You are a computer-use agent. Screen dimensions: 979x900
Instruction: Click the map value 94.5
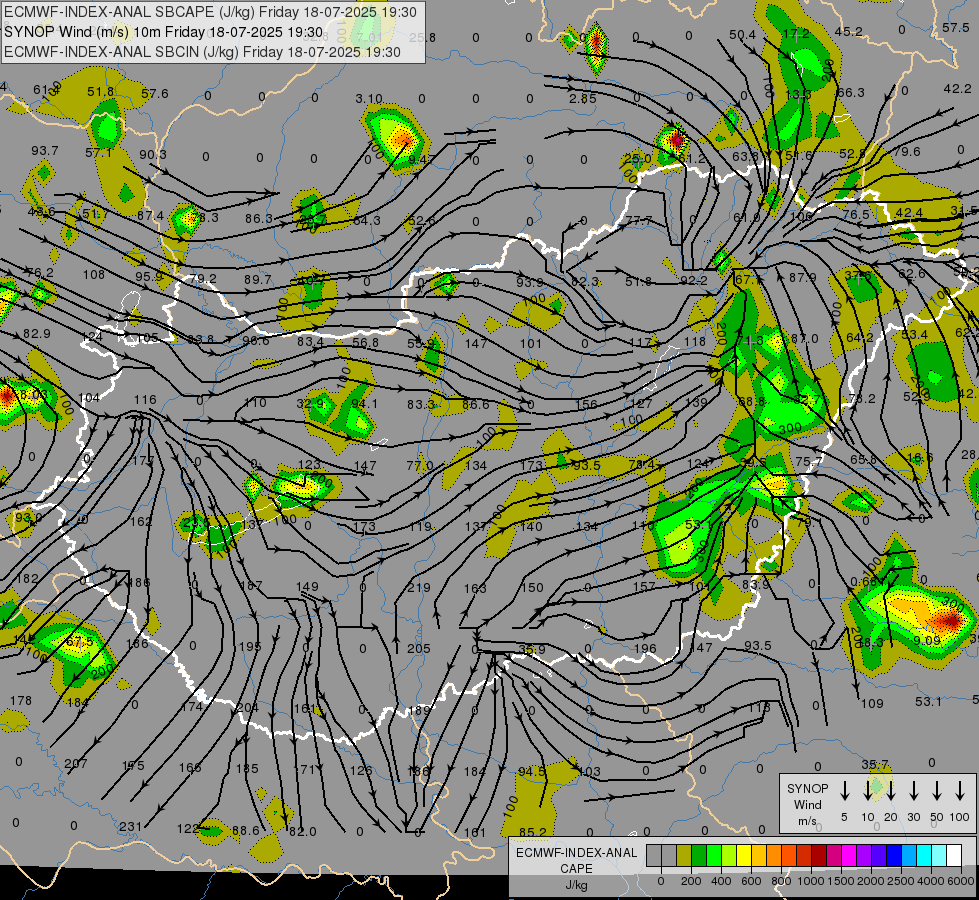pyautogui.click(x=532, y=772)
